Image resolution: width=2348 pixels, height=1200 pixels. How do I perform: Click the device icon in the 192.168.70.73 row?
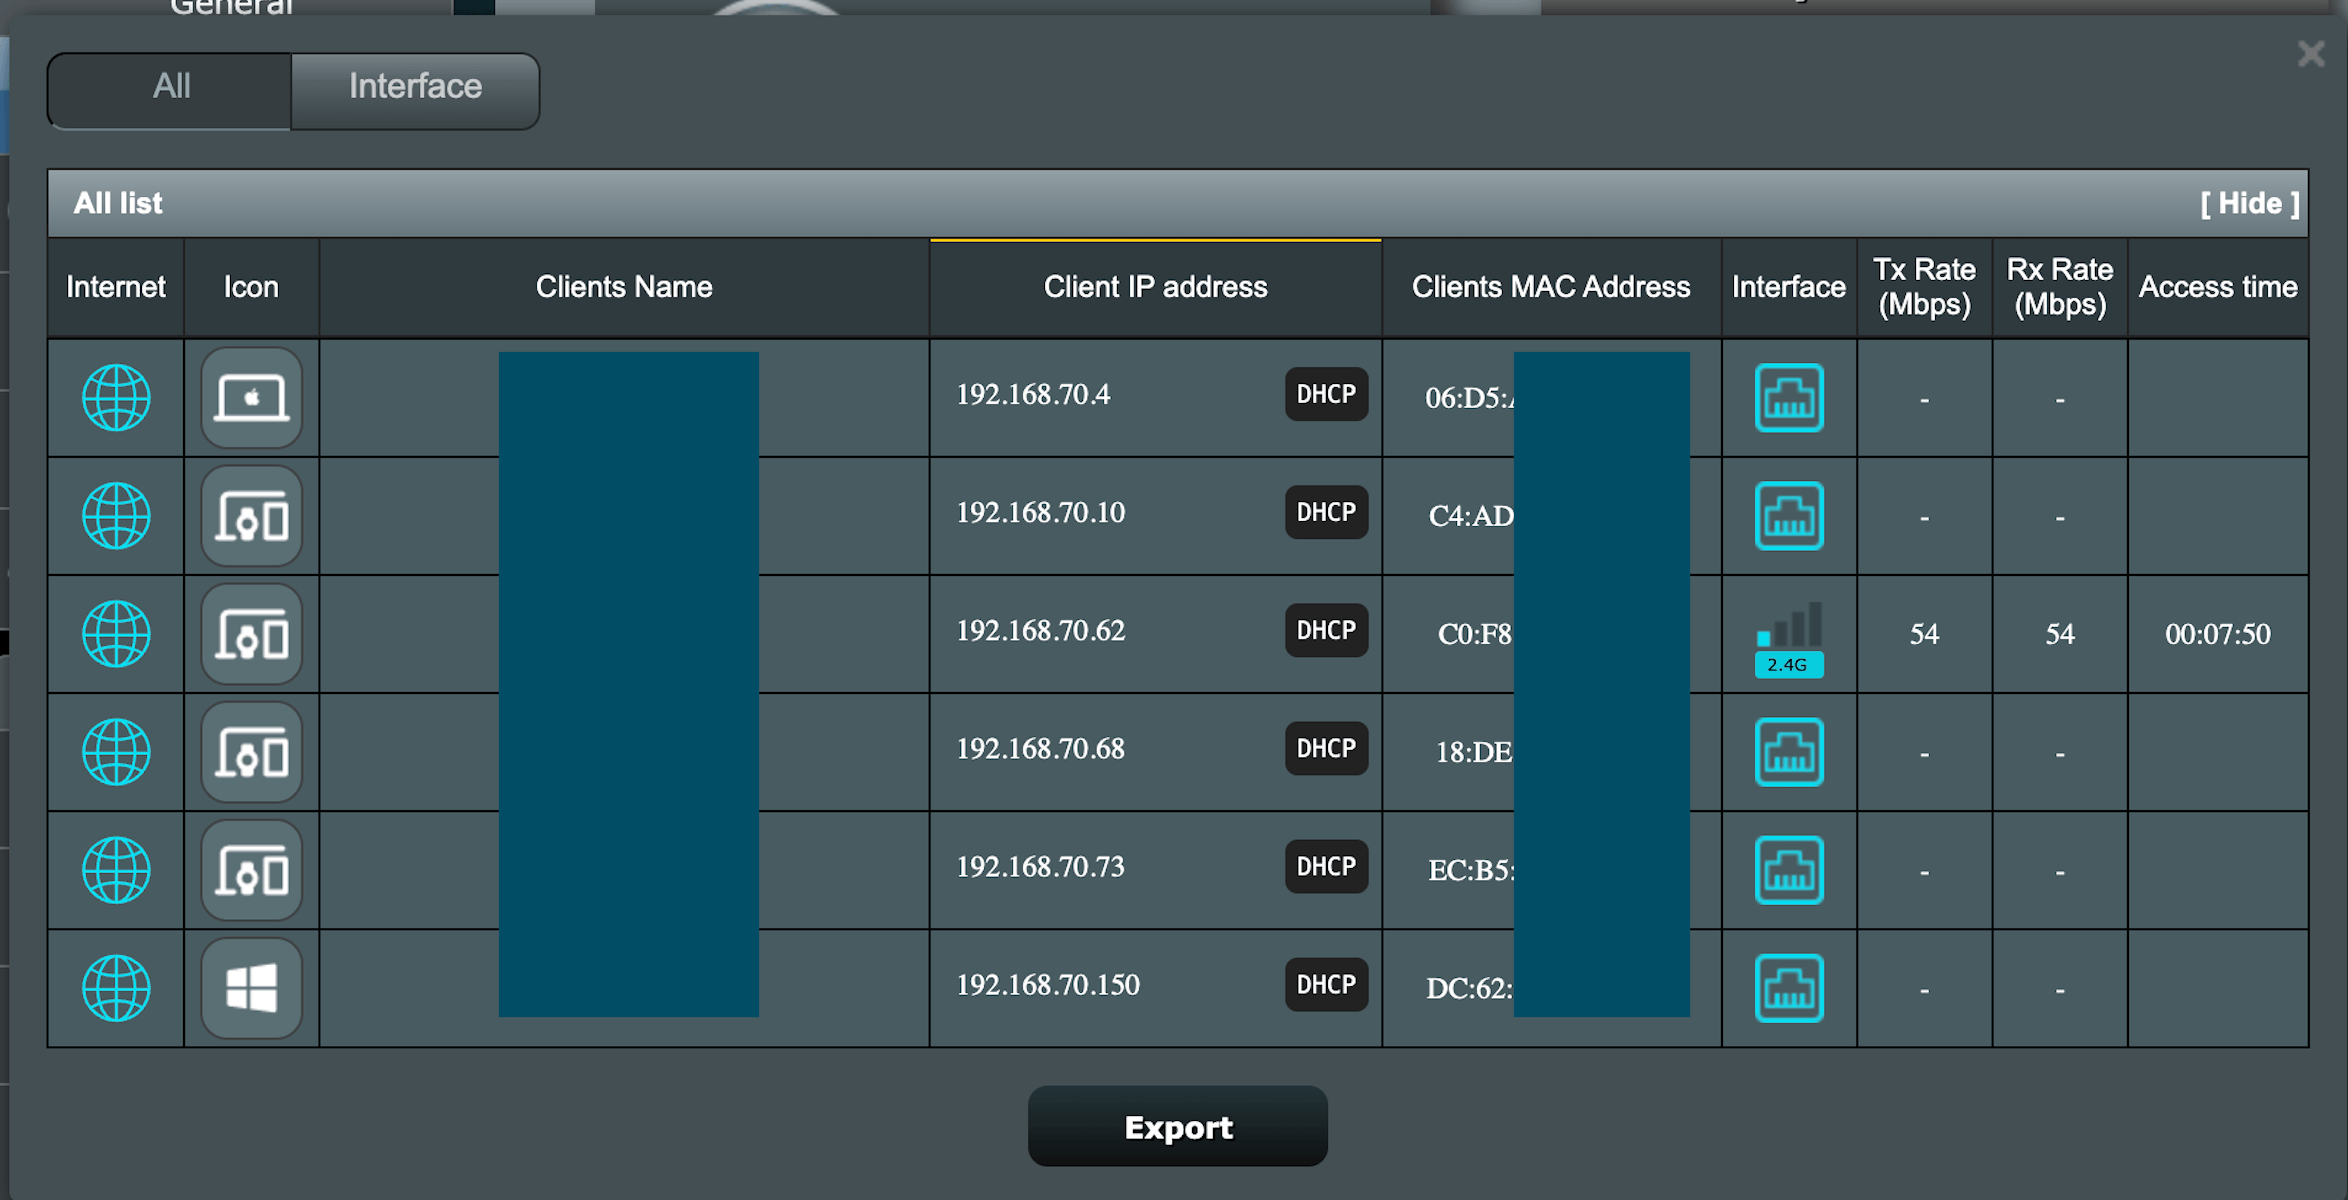point(251,870)
